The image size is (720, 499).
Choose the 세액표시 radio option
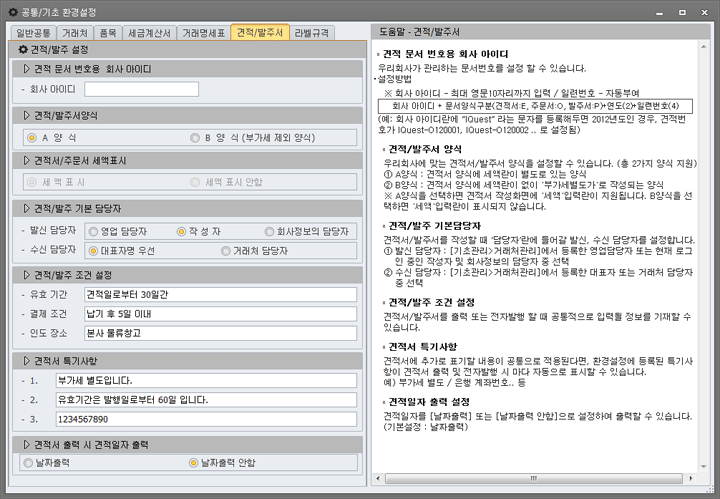coord(32,182)
